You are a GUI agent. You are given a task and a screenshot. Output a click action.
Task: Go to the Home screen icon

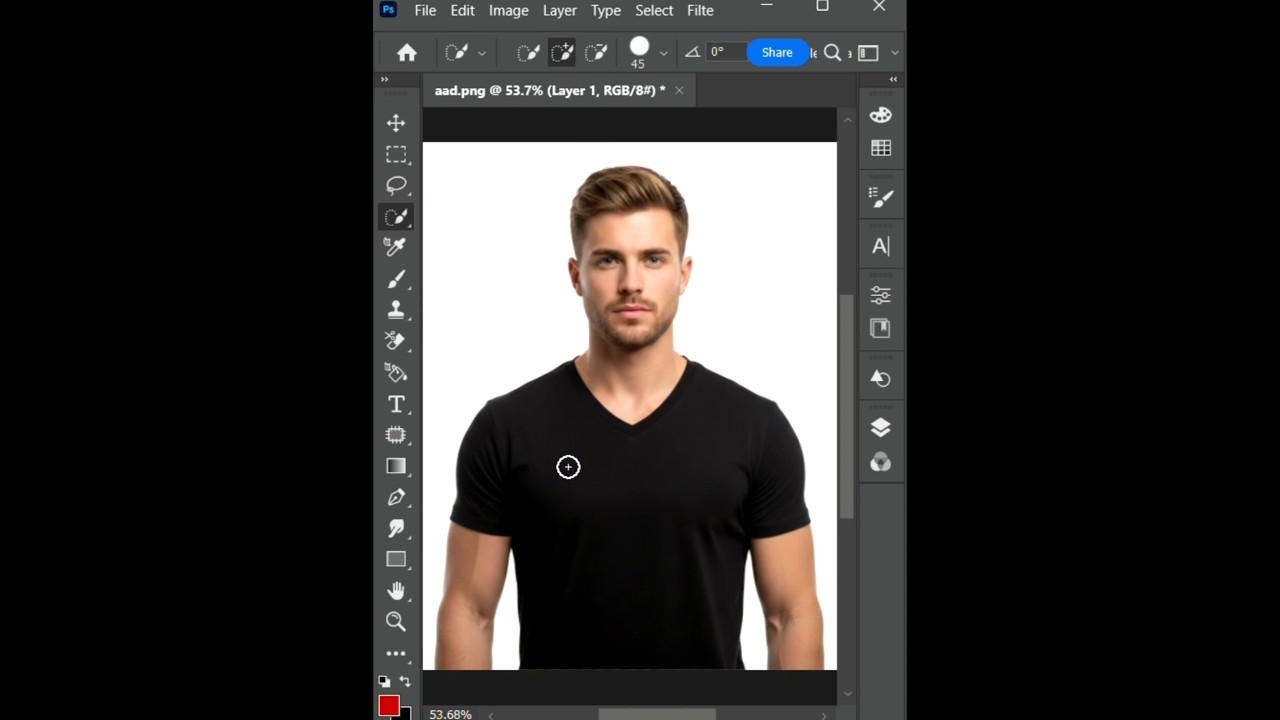[x=407, y=53]
